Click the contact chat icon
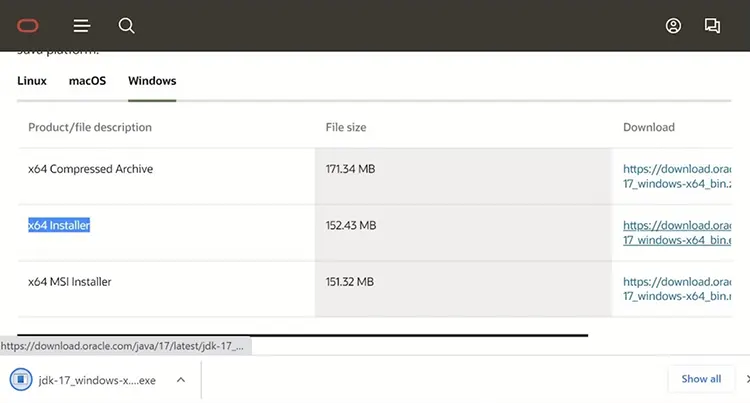Viewport: 750px width, 403px height. click(712, 26)
